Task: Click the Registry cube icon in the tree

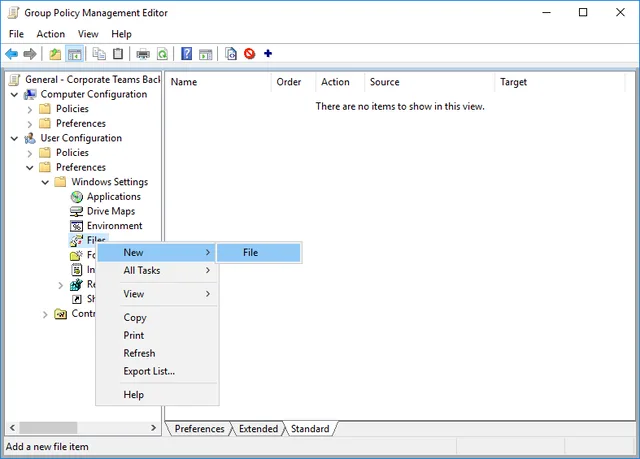Action: pos(76,284)
